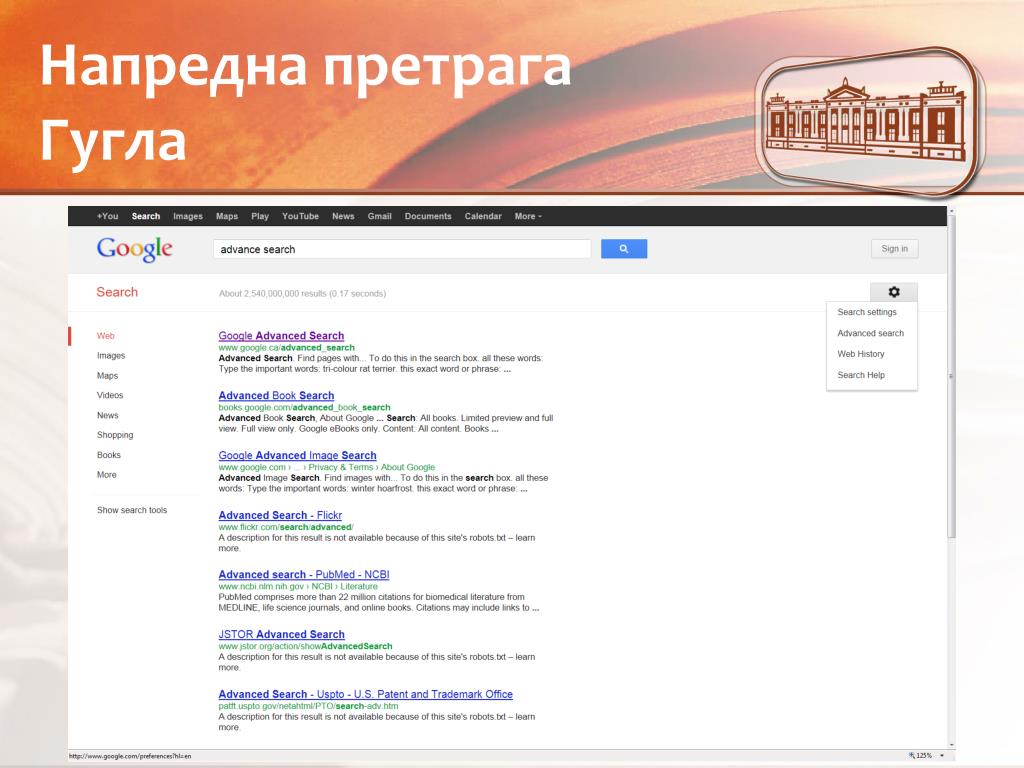Click www.flickr.com/search/advanced/ URL text

click(285, 527)
